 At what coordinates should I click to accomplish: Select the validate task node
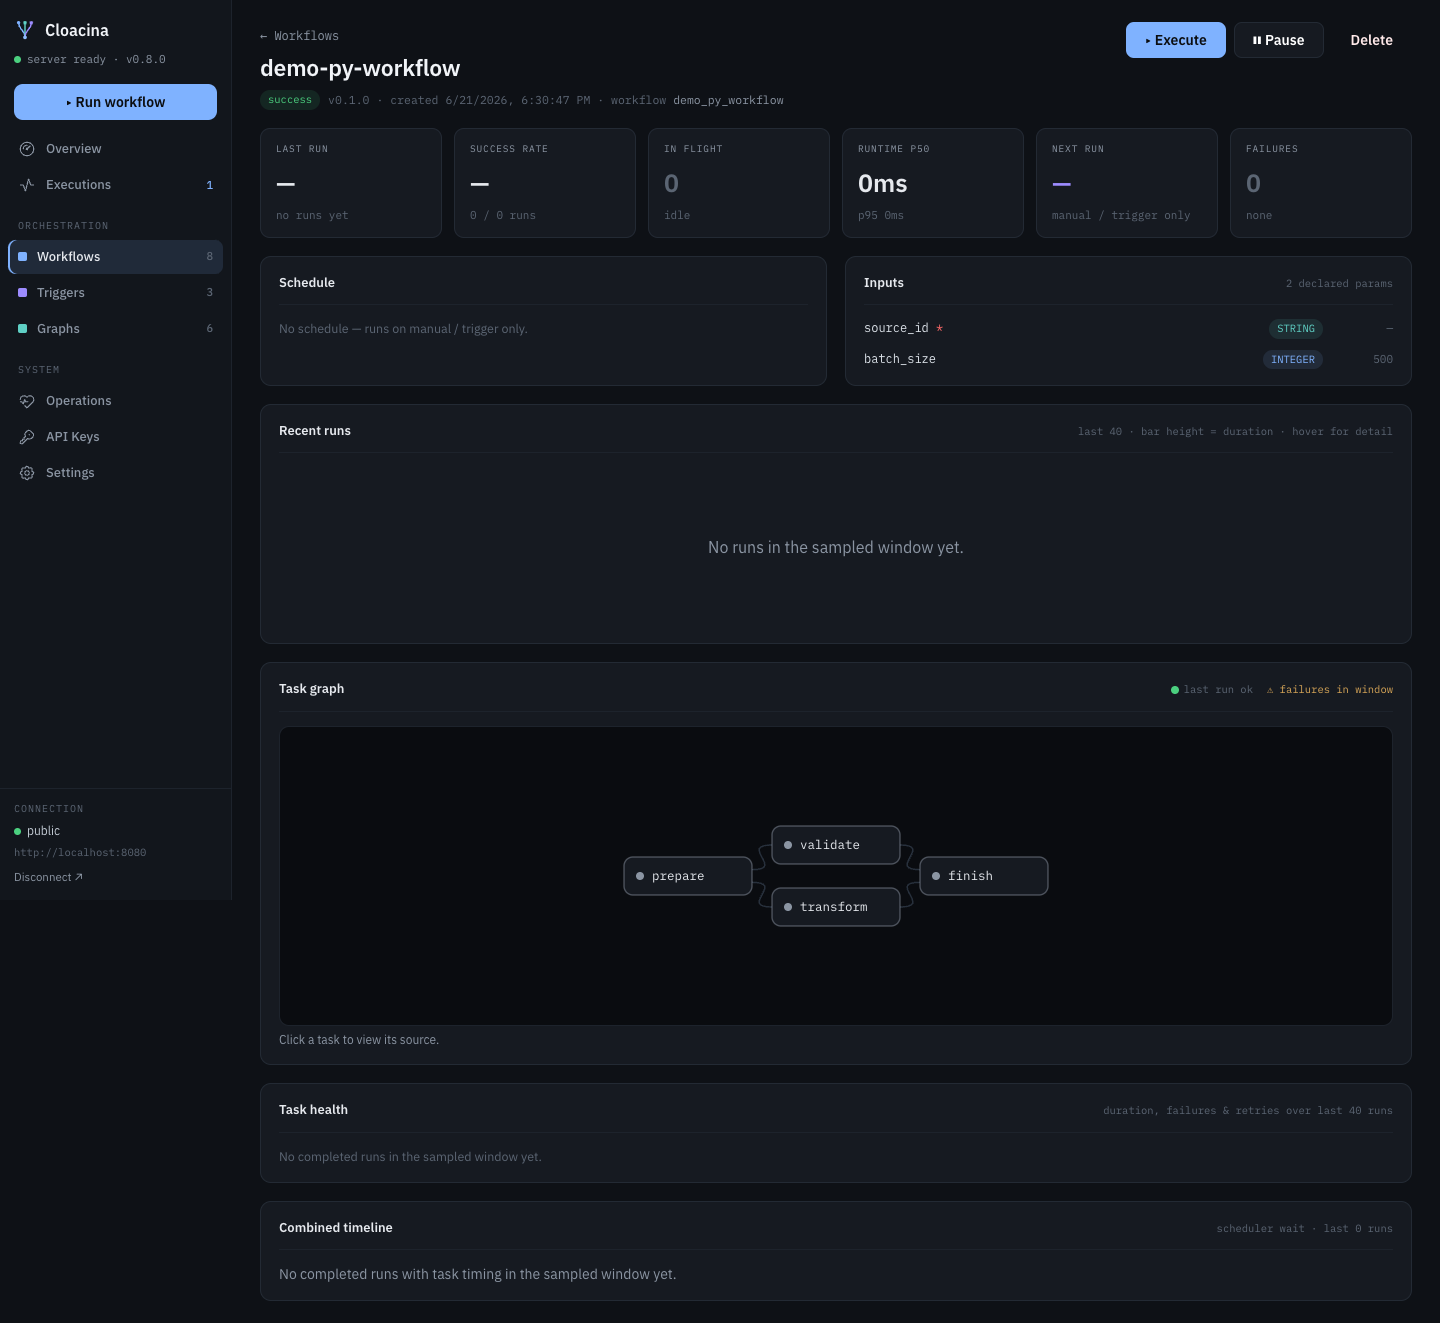point(836,845)
